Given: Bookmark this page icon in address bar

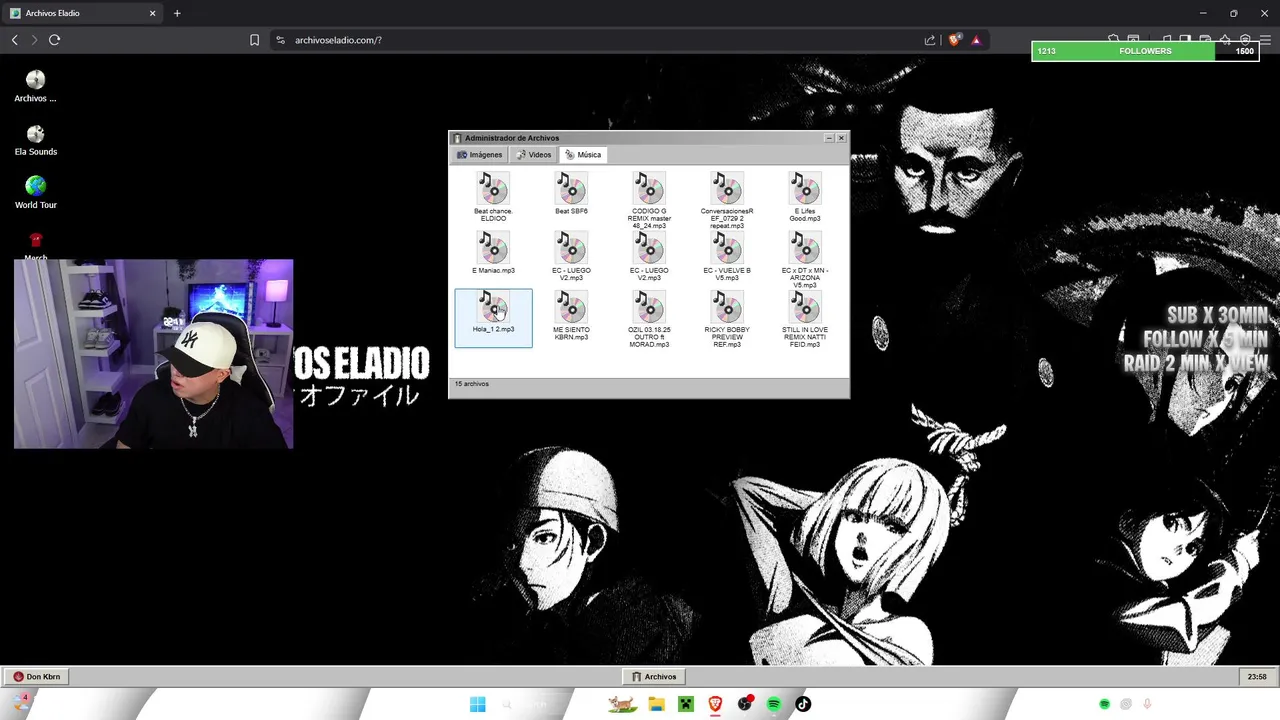Looking at the screenshot, I should coord(254,40).
